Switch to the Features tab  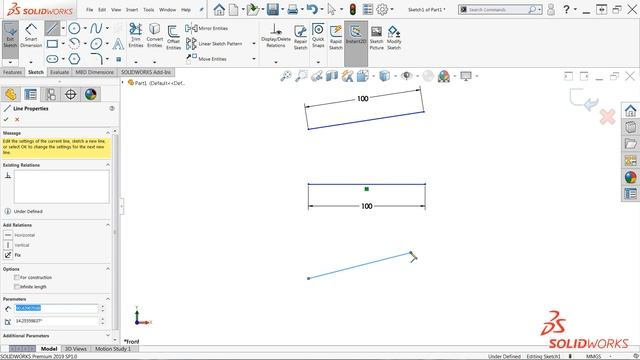click(12, 72)
